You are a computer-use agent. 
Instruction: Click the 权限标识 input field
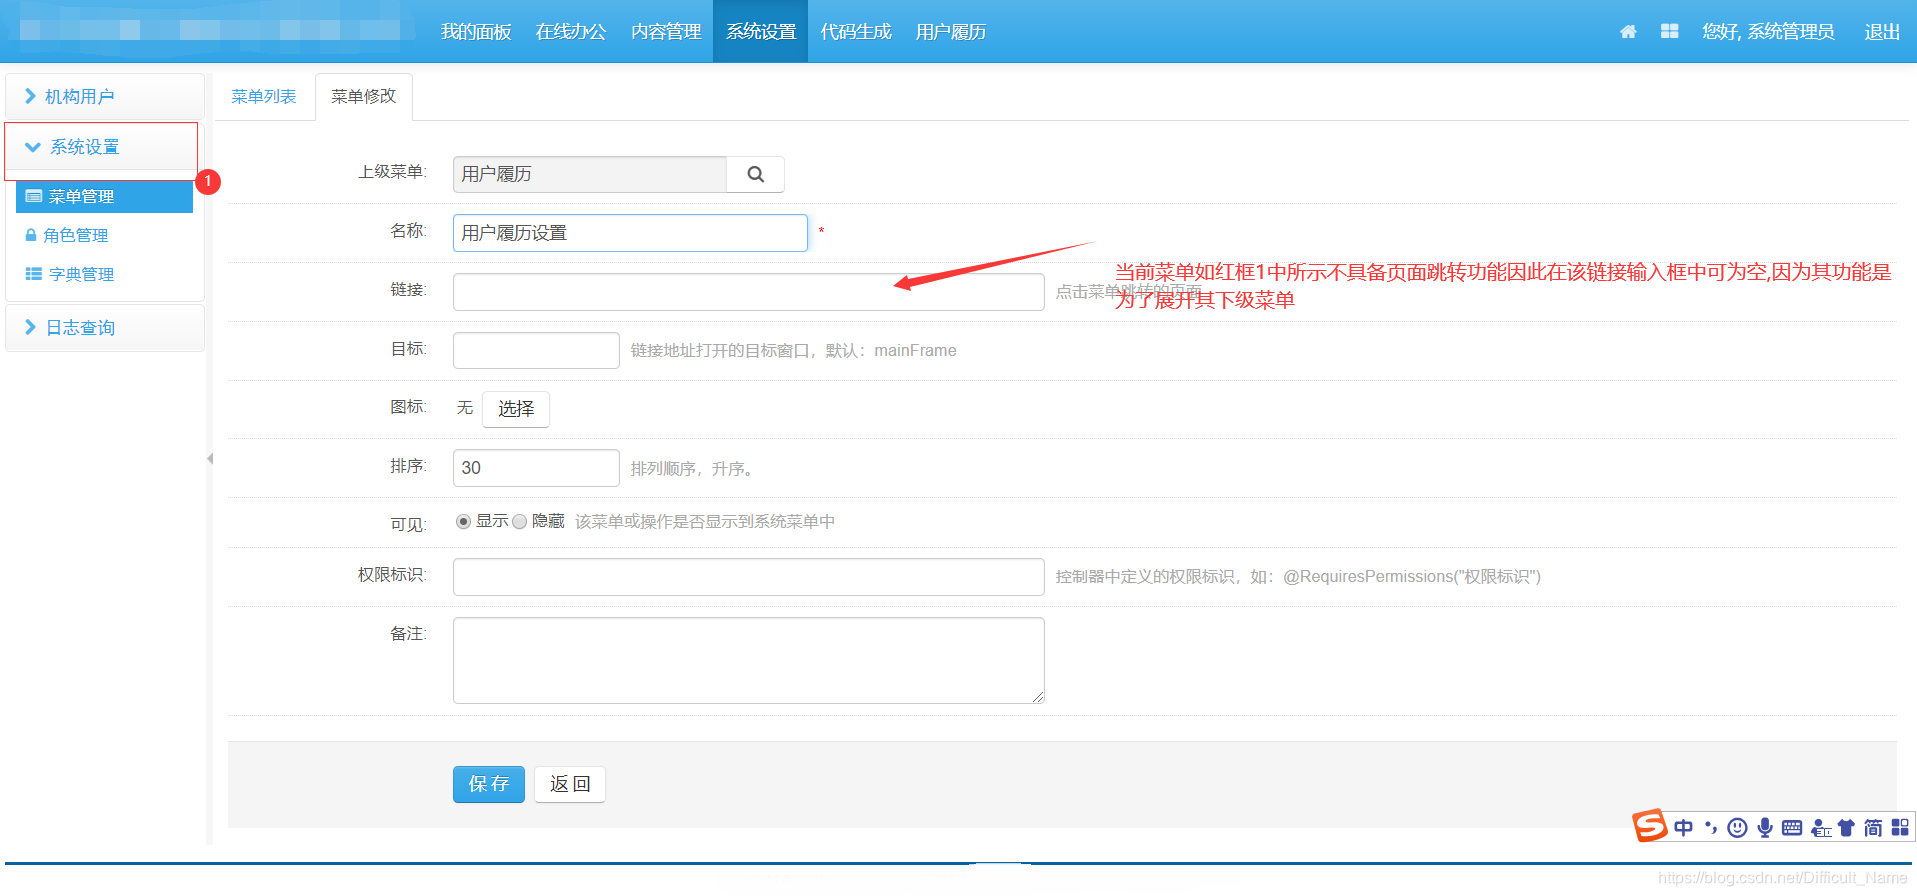[x=749, y=577]
